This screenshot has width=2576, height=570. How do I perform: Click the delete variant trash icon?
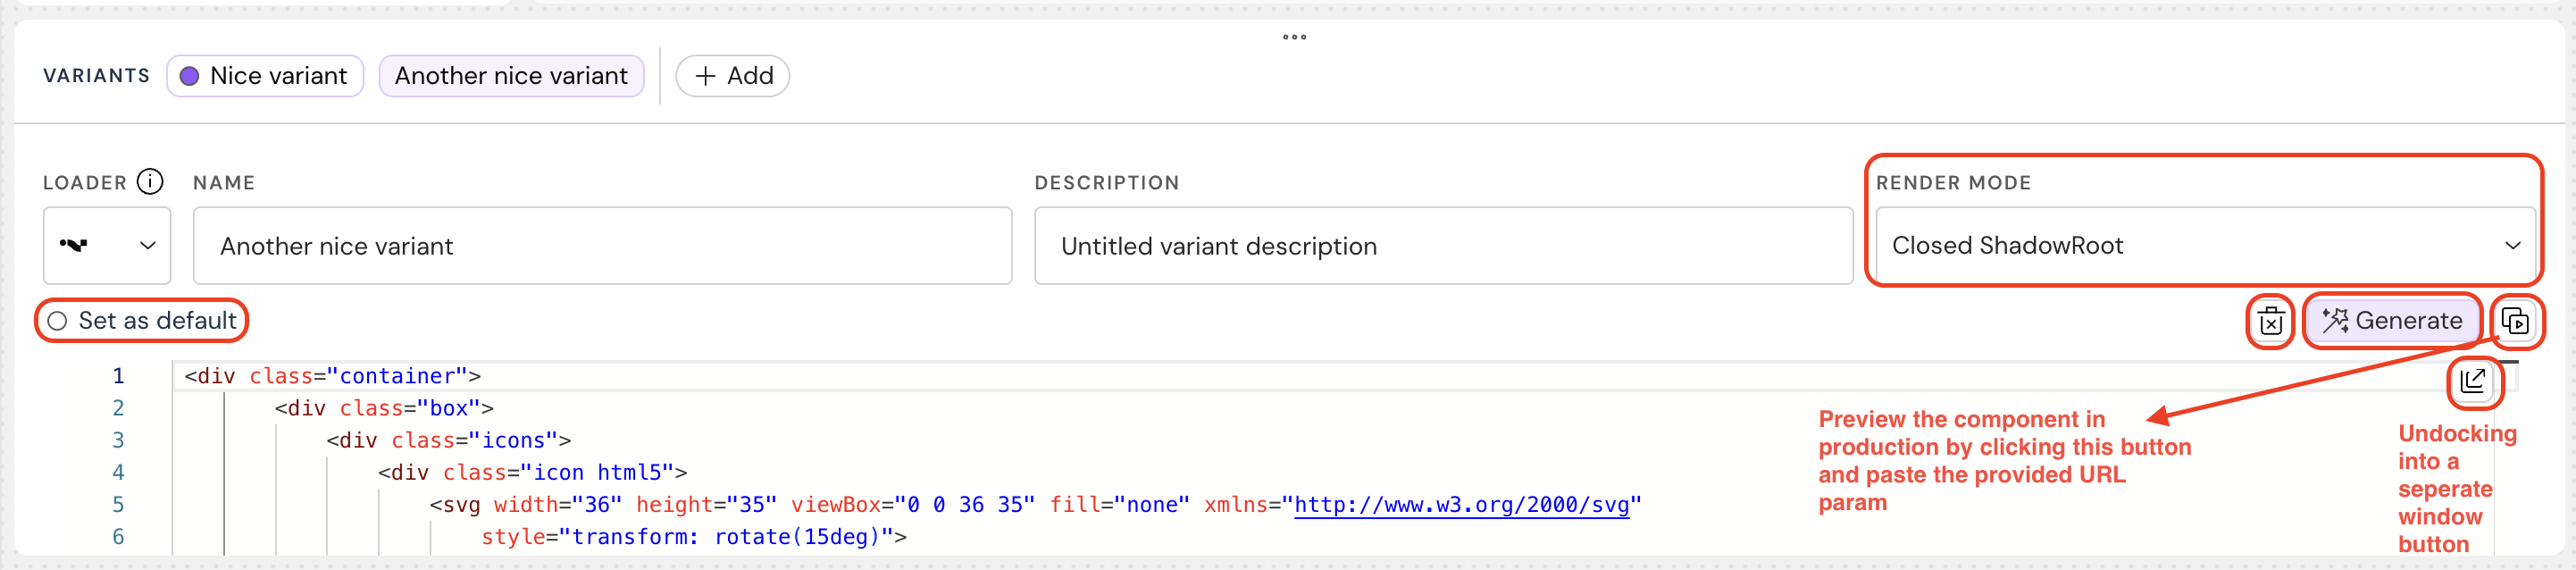click(x=2271, y=321)
